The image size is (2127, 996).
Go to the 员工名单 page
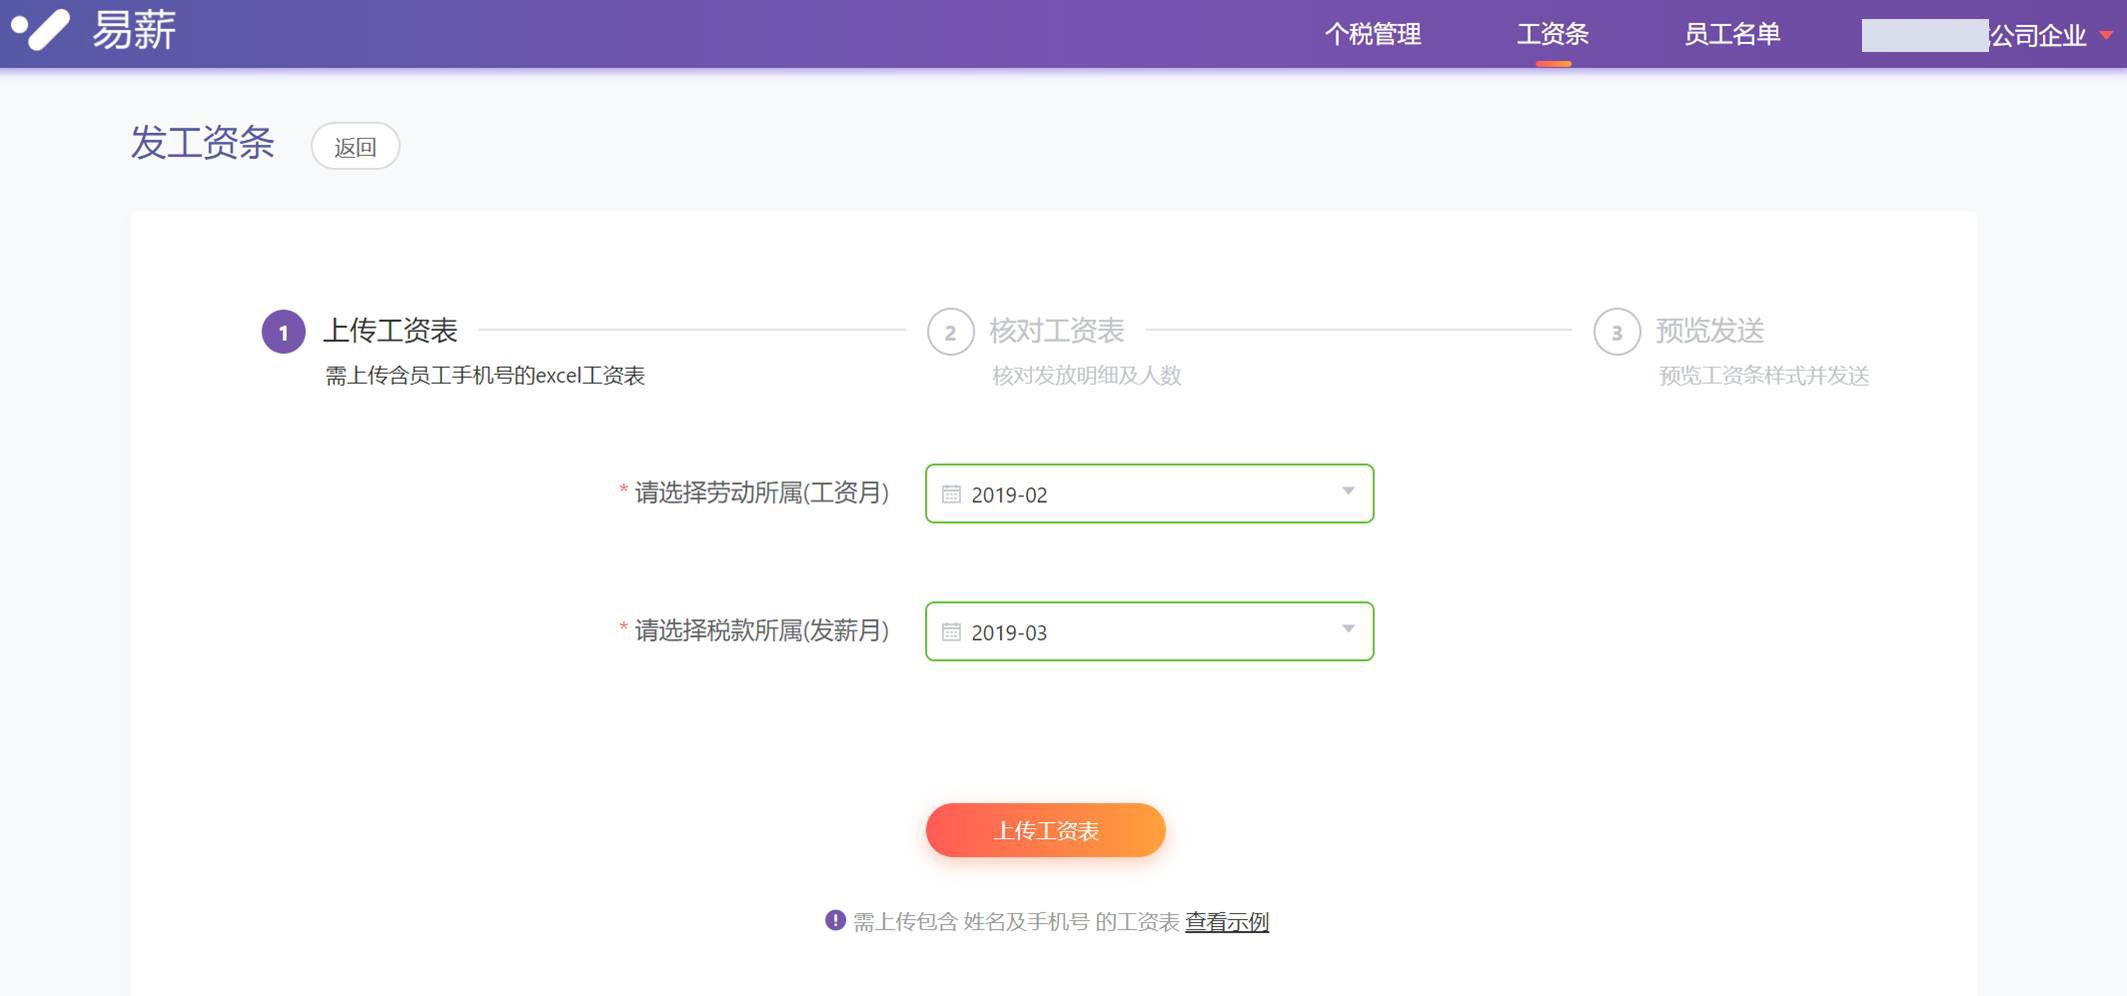[x=1731, y=35]
